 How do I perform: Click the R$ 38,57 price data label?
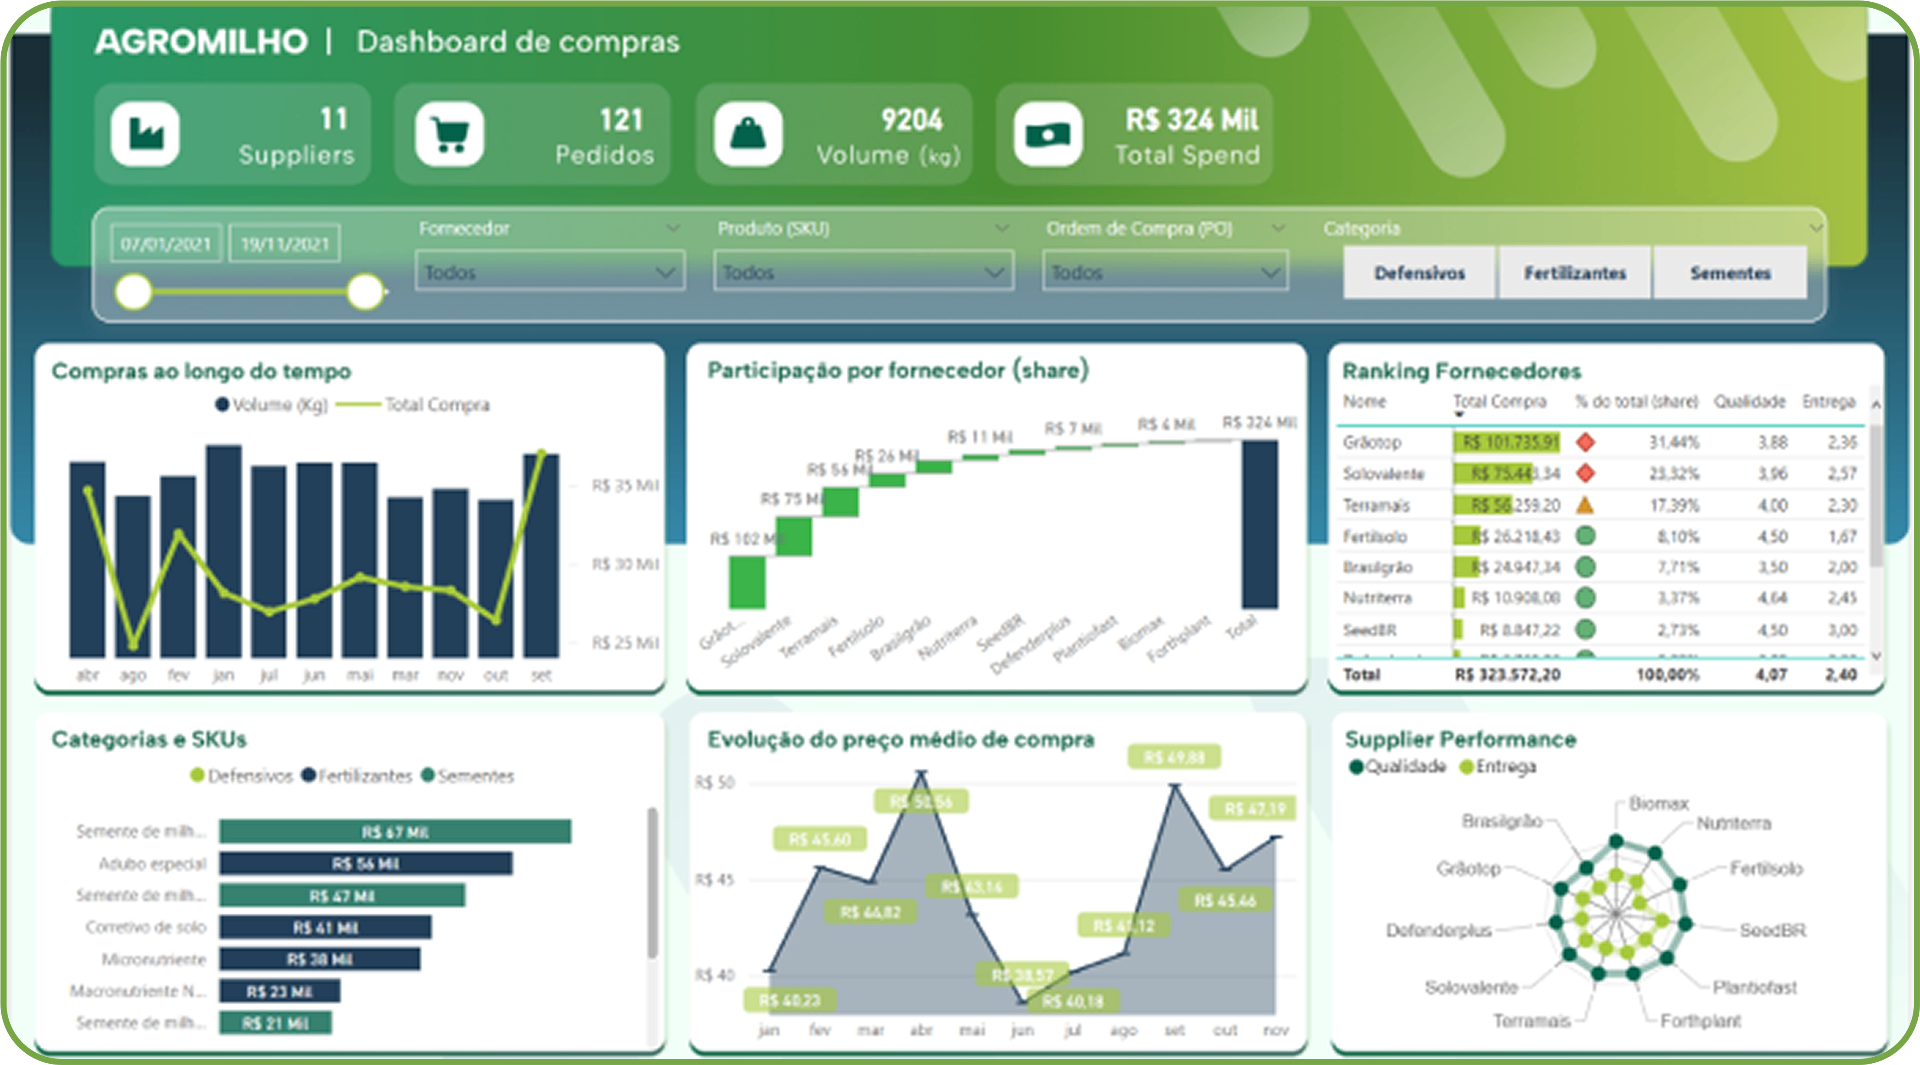point(1022,975)
